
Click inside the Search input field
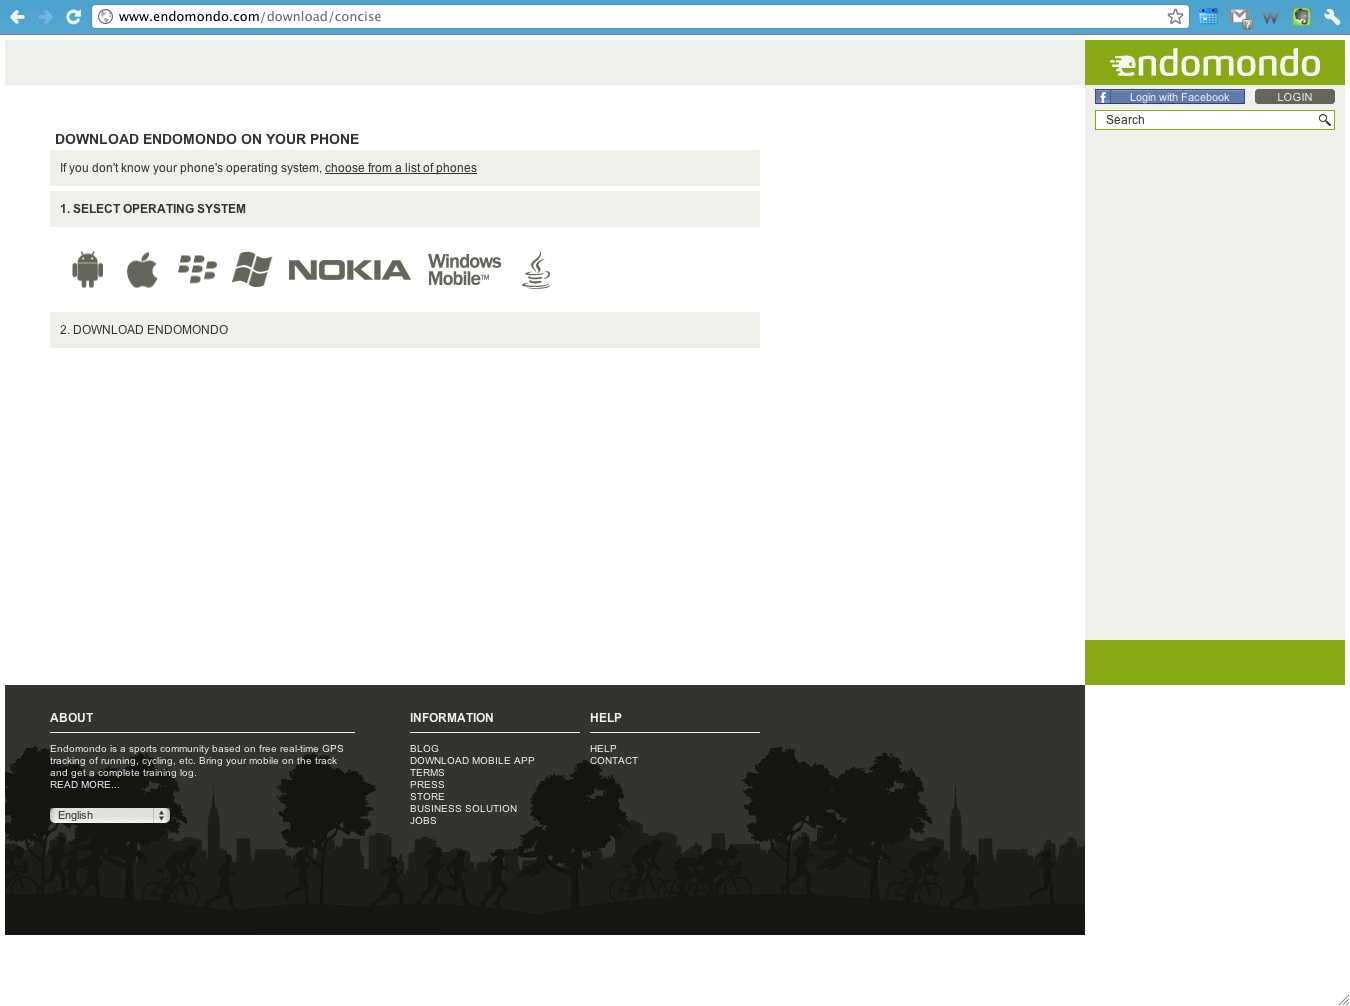click(1200, 120)
